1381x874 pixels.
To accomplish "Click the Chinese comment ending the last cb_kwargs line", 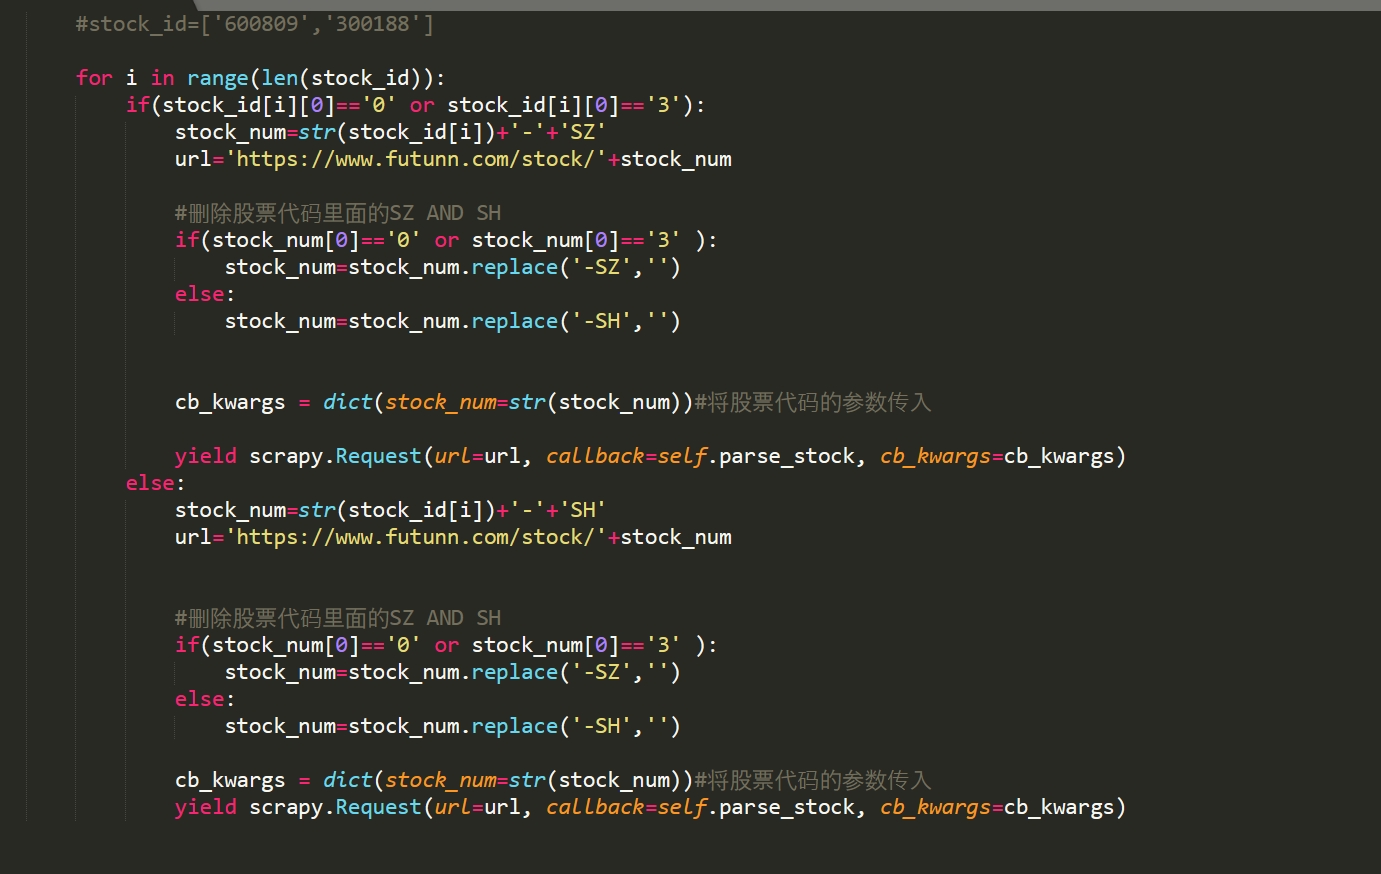I will pyautogui.click(x=813, y=780).
